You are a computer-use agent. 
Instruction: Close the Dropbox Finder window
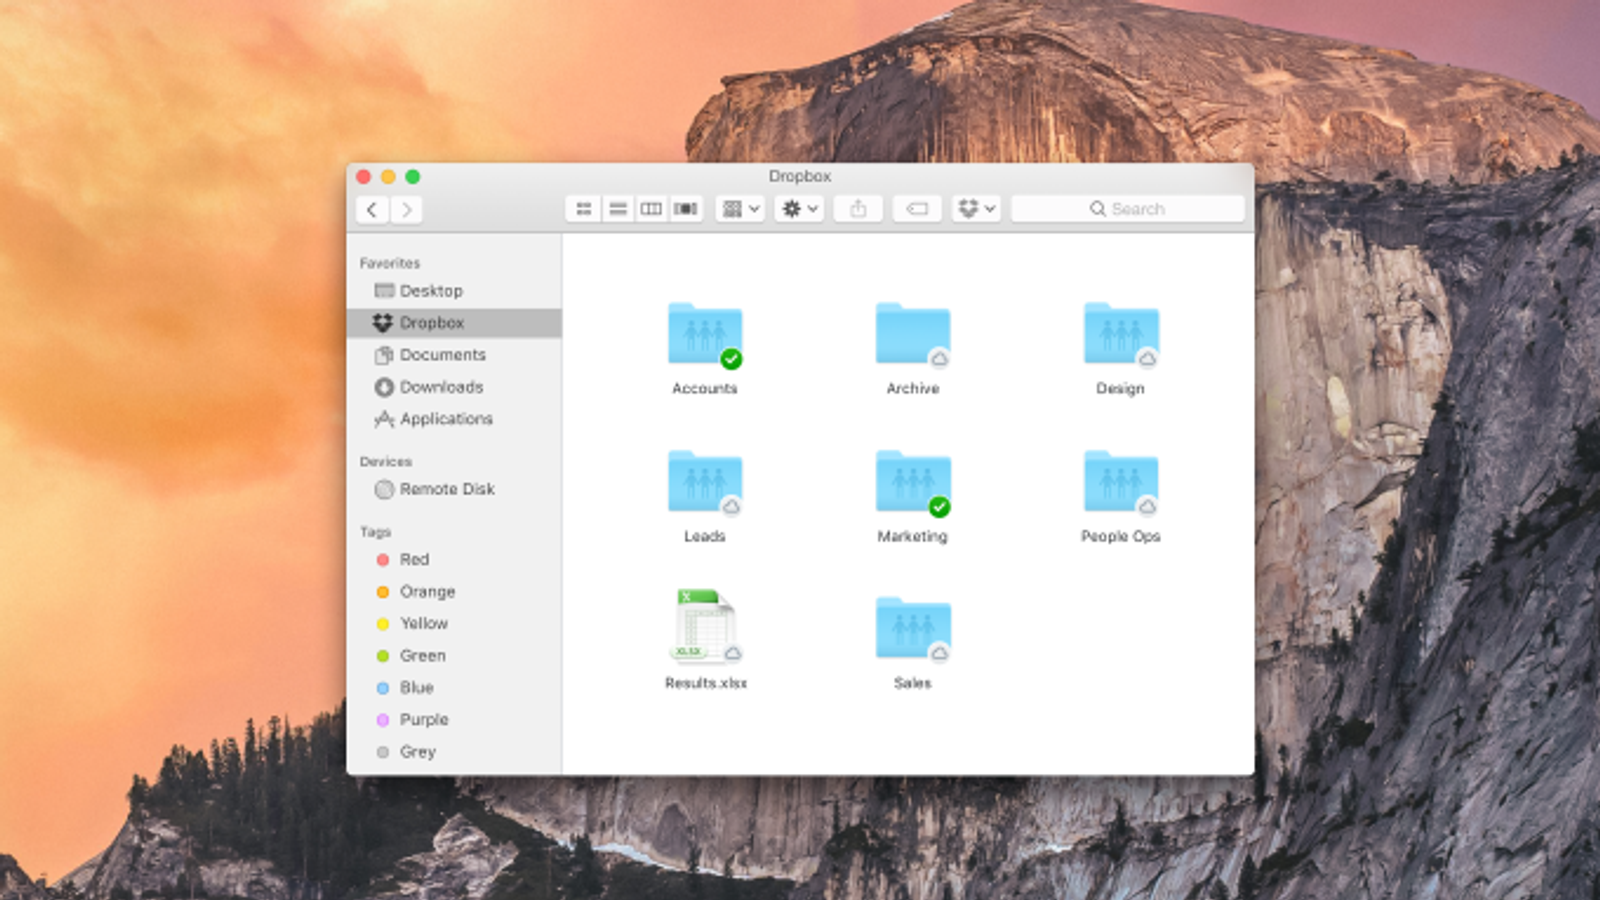tap(364, 177)
